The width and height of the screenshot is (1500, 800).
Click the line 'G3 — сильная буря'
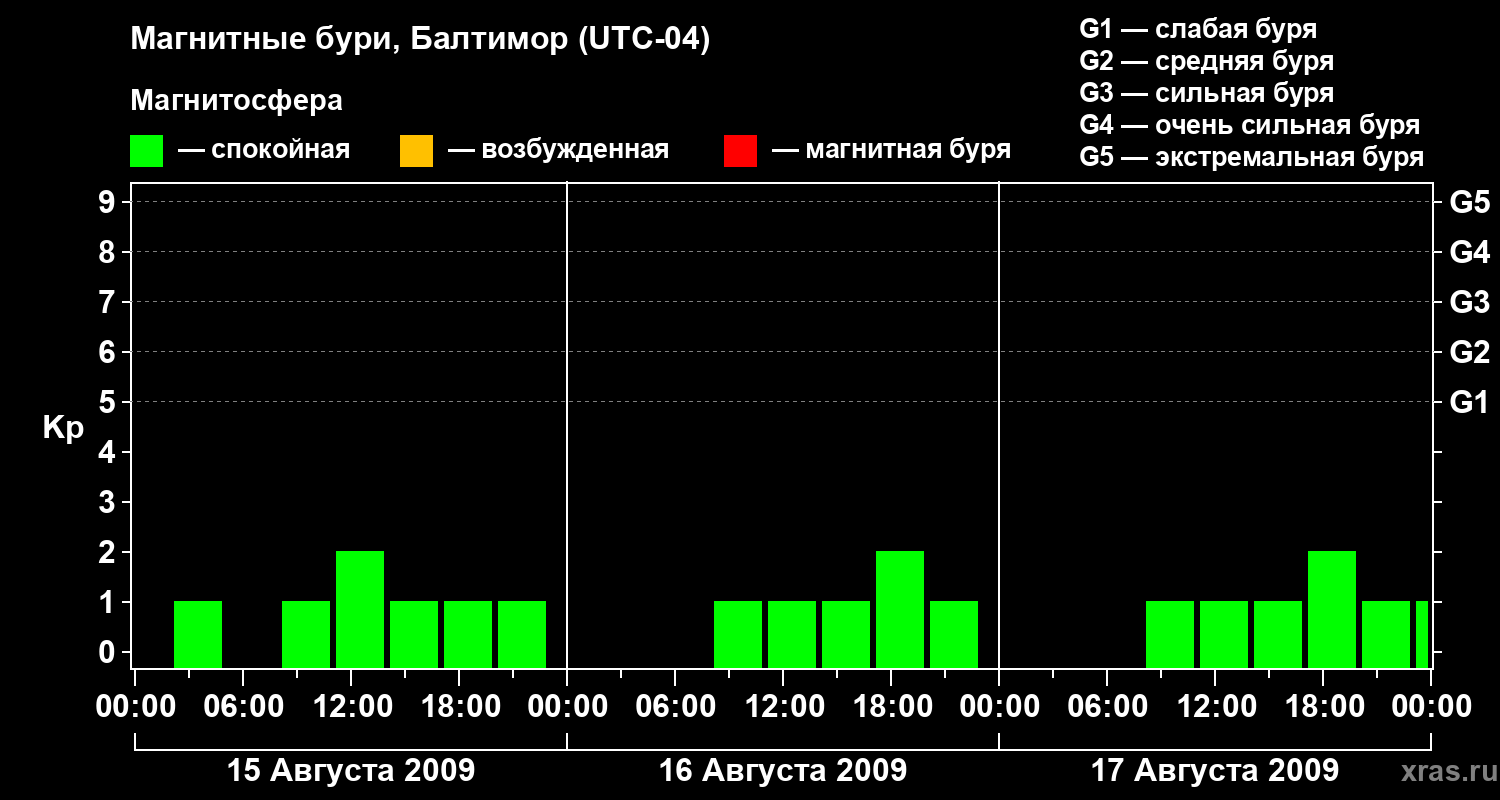point(1206,93)
